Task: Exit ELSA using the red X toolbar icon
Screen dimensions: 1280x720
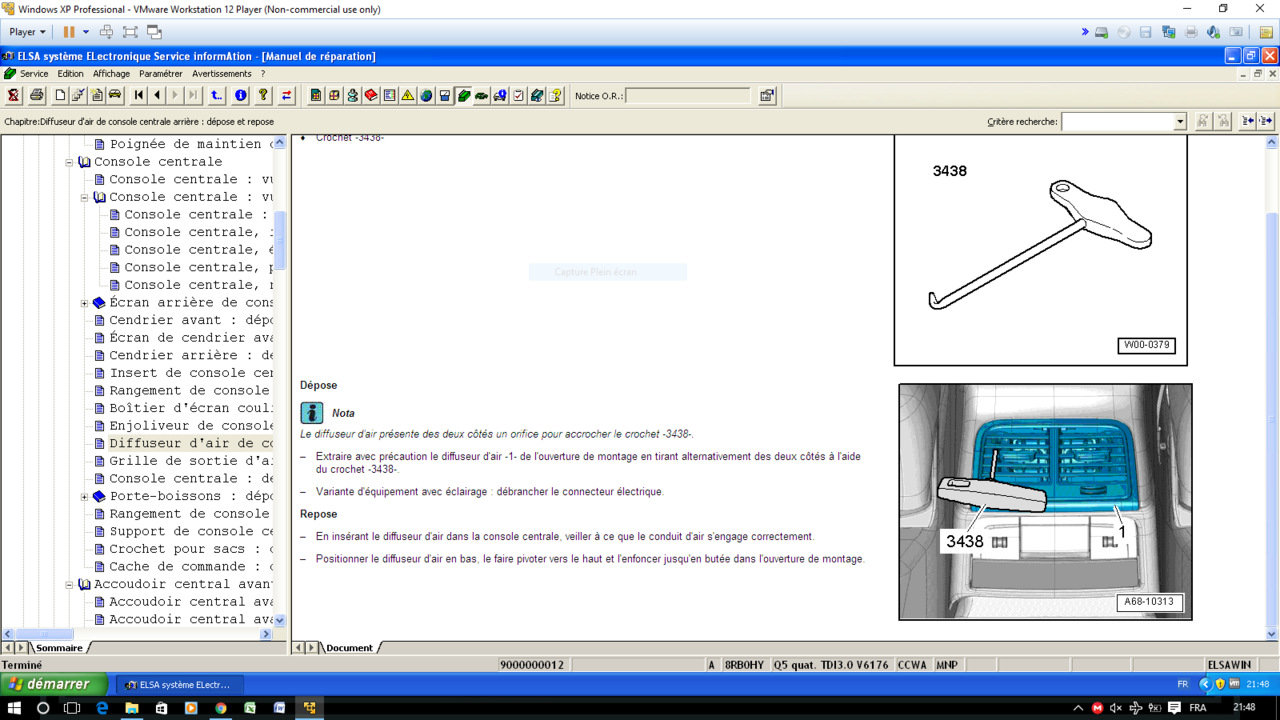Action: [x=13, y=95]
